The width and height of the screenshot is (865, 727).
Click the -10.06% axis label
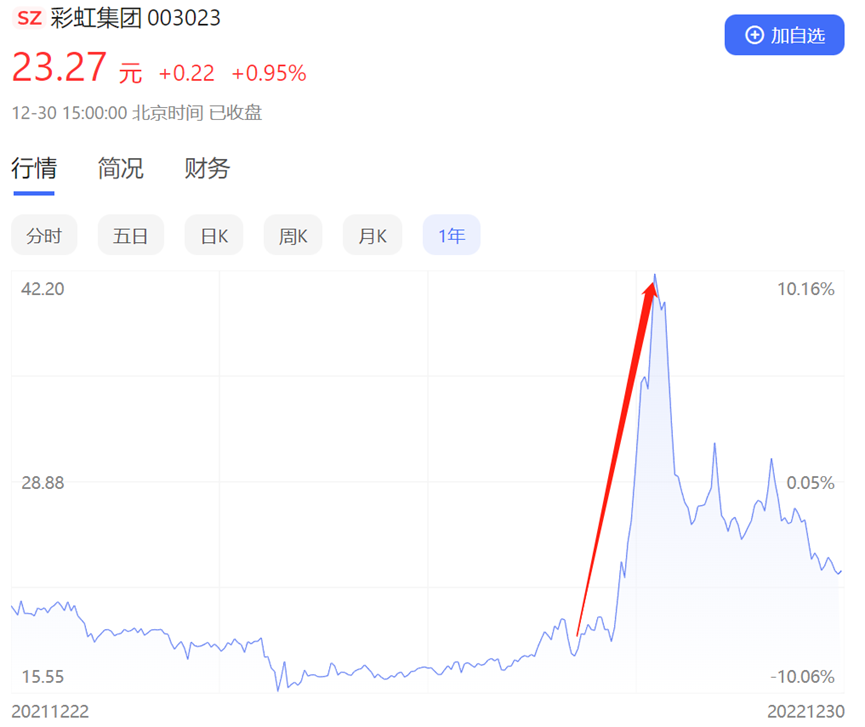pos(802,676)
